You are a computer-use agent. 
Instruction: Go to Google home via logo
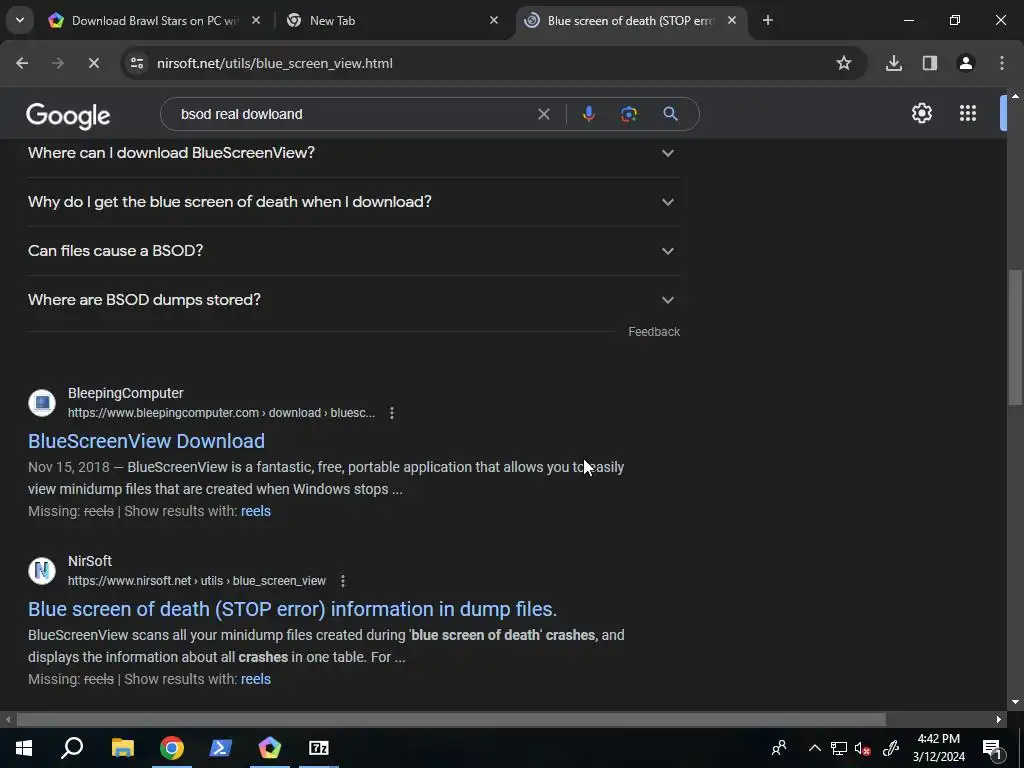[x=68, y=116]
